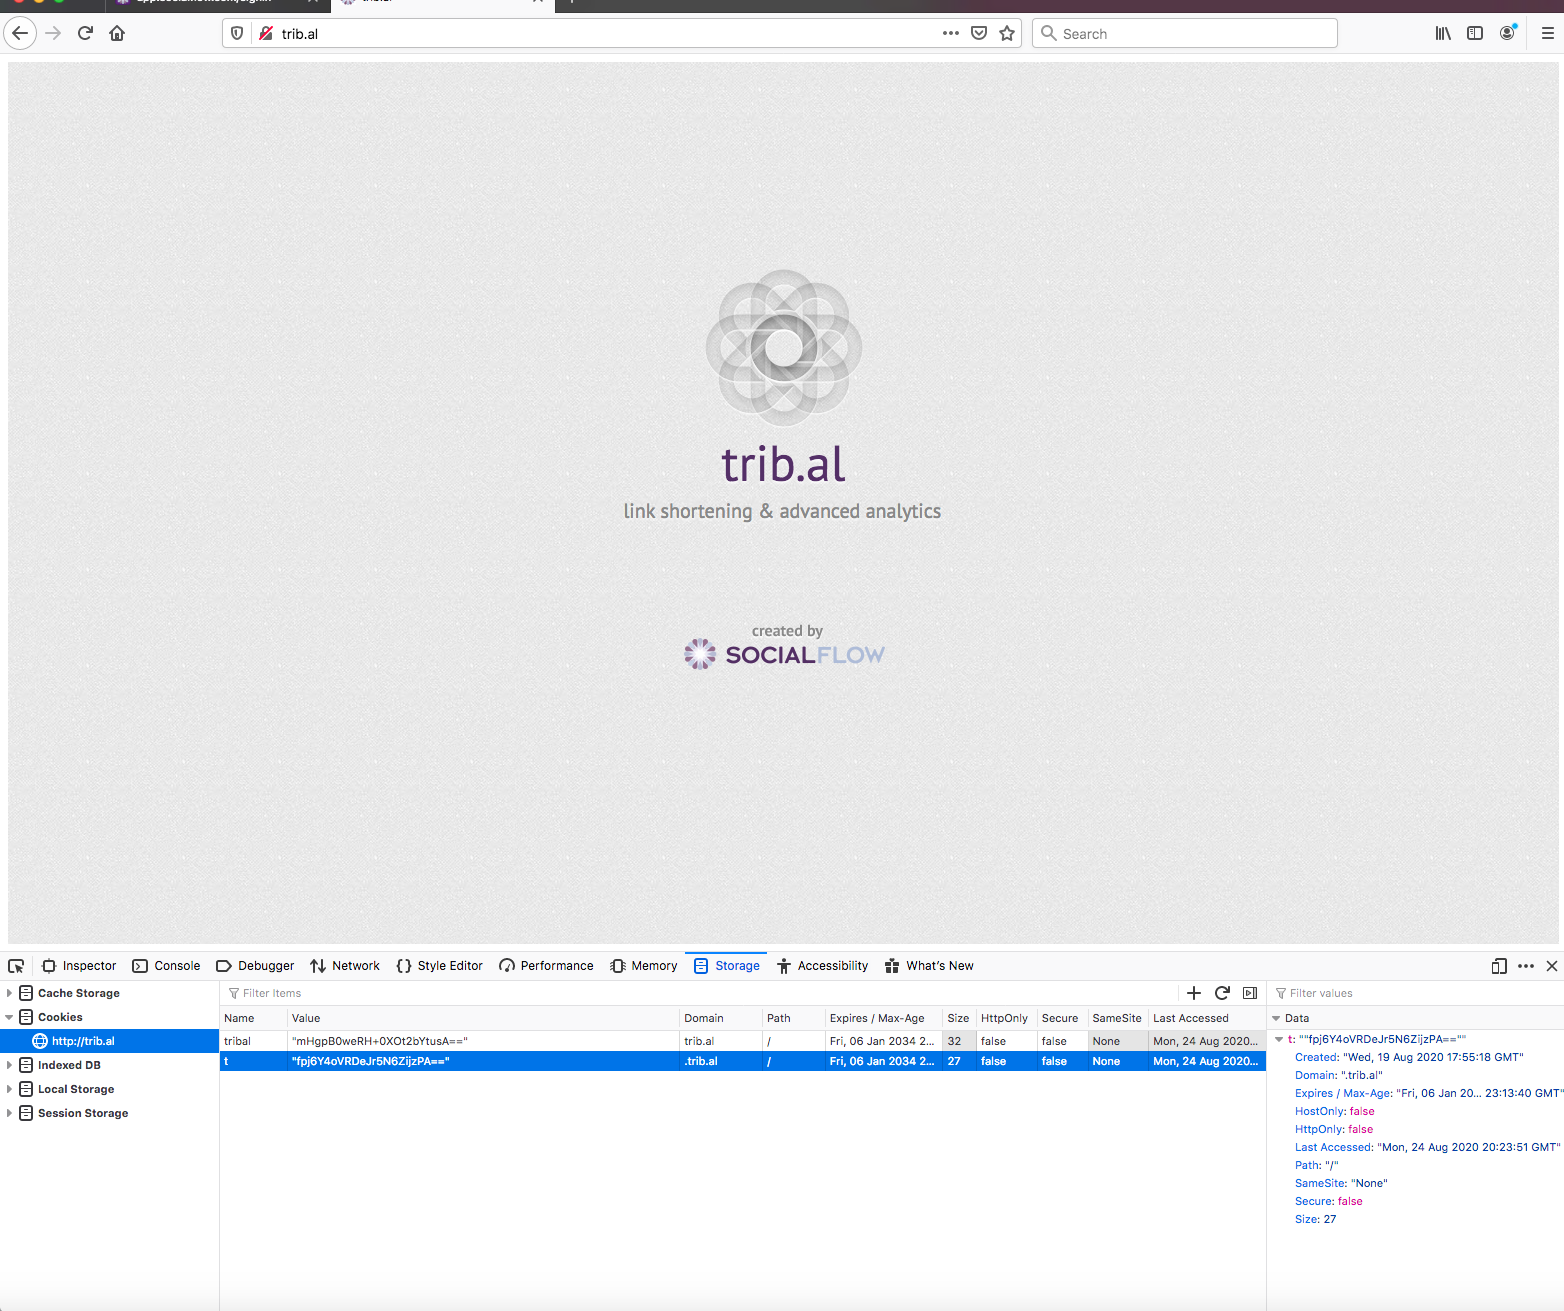The height and width of the screenshot is (1311, 1564).
Task: Reload the current page
Action: [x=85, y=33]
